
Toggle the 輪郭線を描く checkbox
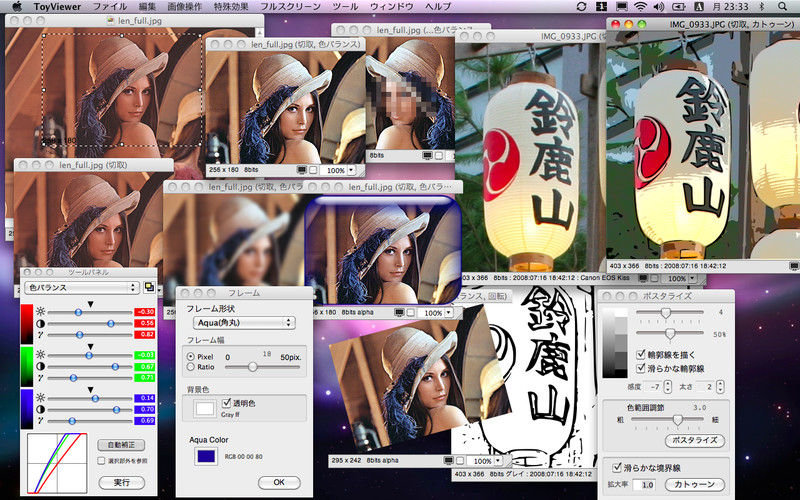(x=641, y=355)
